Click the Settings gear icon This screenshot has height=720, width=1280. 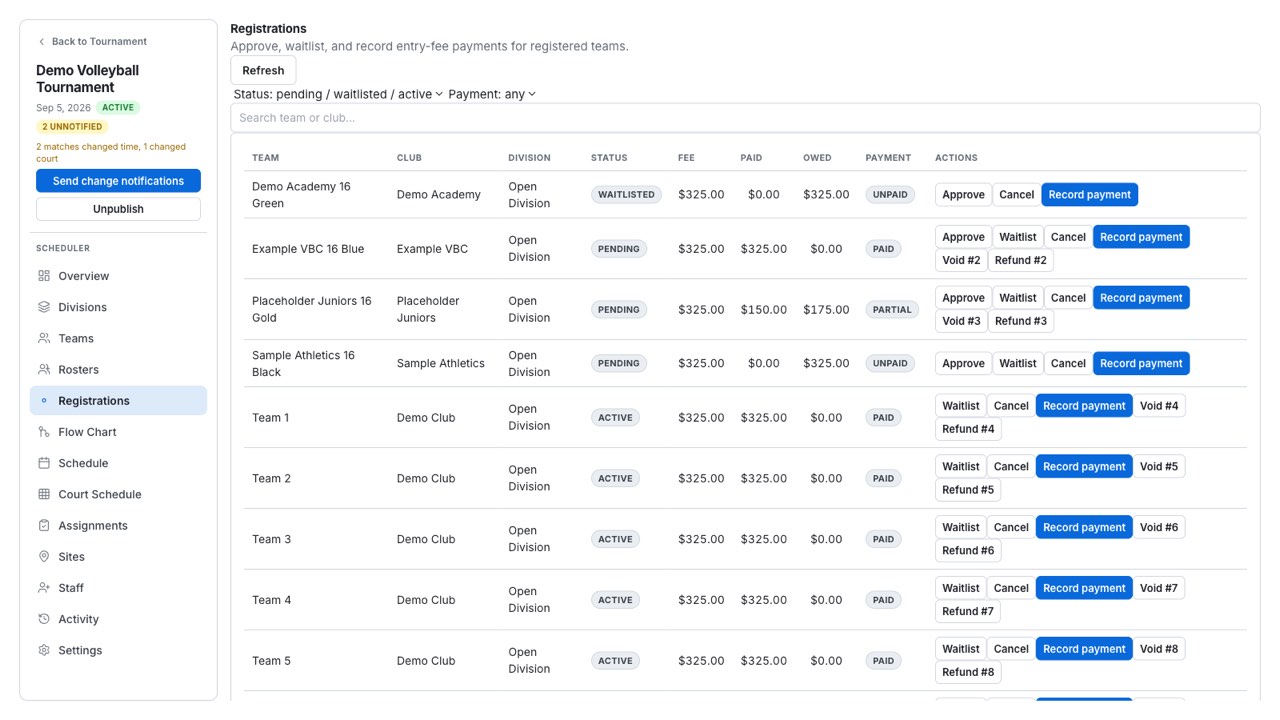pos(44,650)
